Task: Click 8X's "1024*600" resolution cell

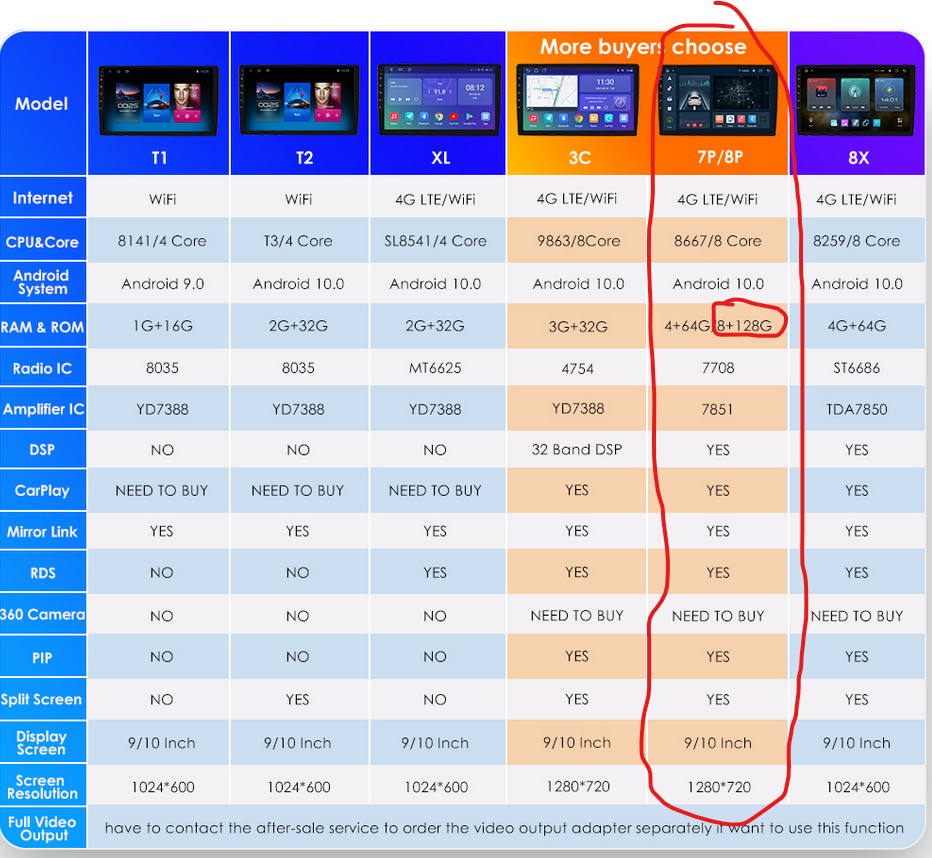Action: pyautogui.click(x=858, y=787)
